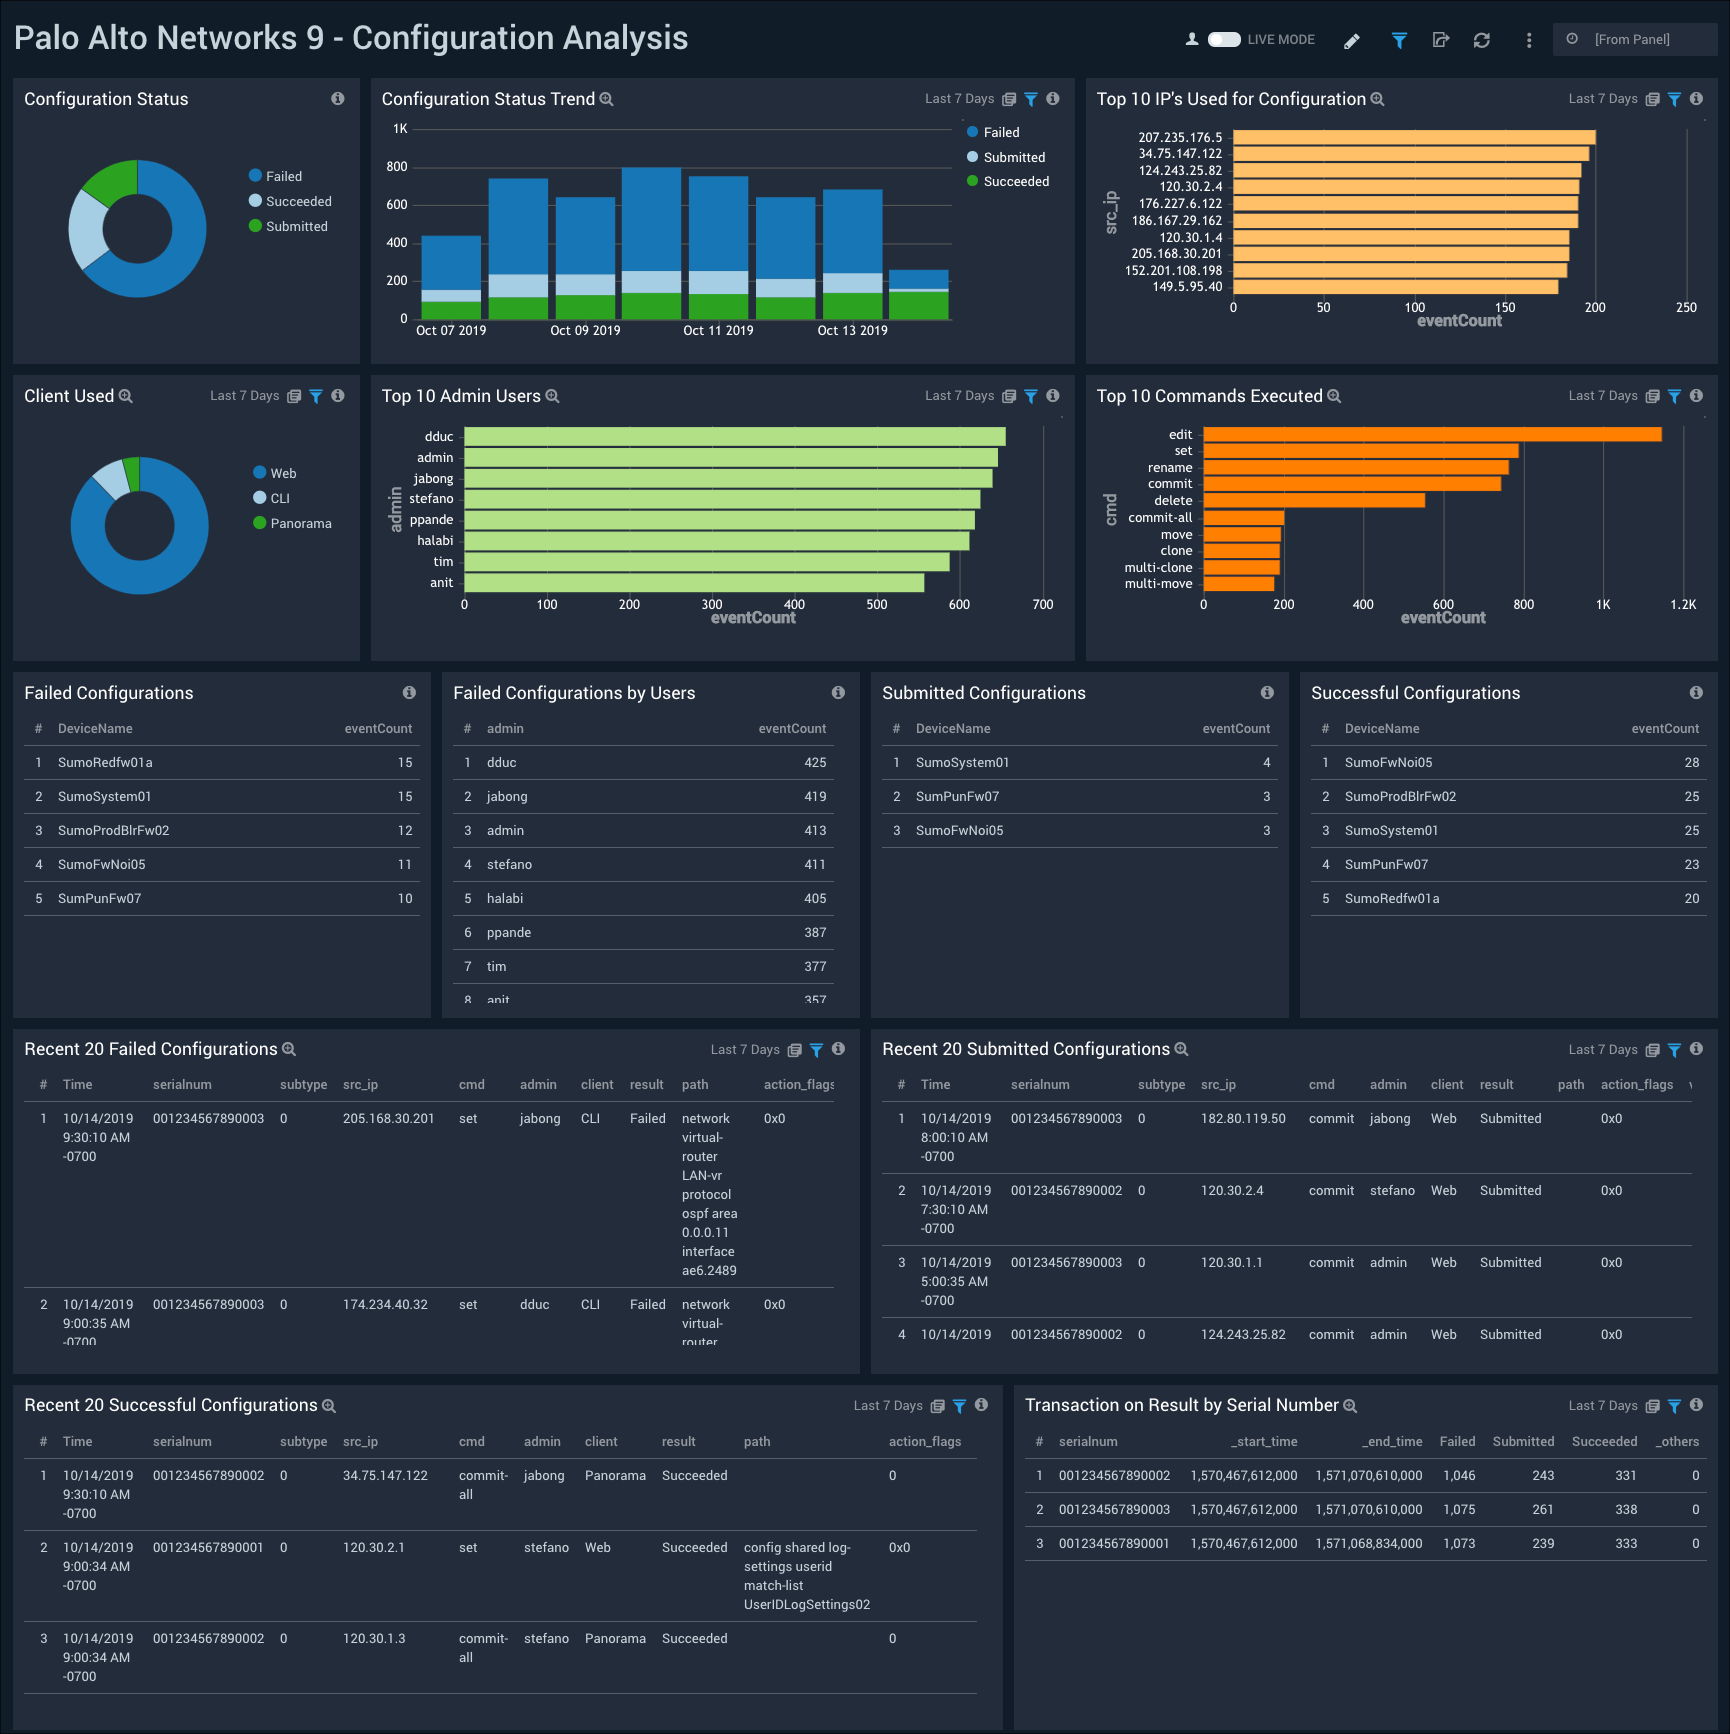Click the copy icon on Top 10 Admin Users

[x=1011, y=396]
